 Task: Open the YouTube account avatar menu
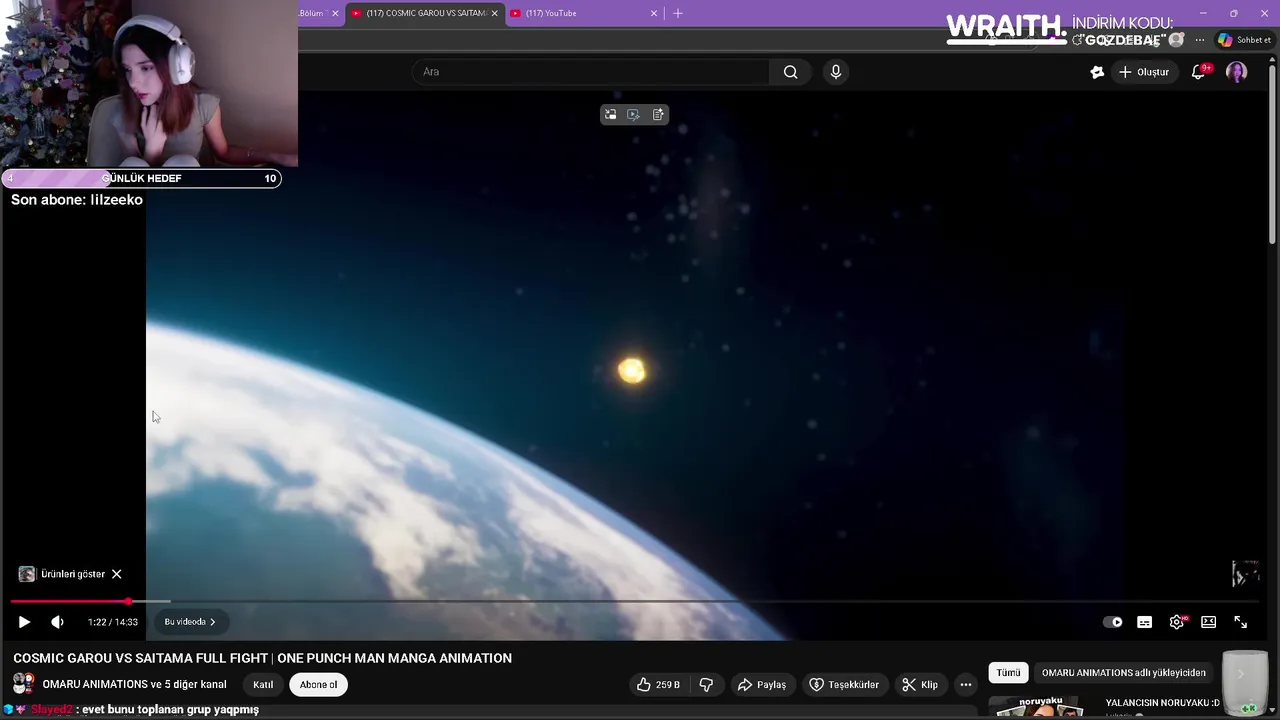tap(1237, 72)
